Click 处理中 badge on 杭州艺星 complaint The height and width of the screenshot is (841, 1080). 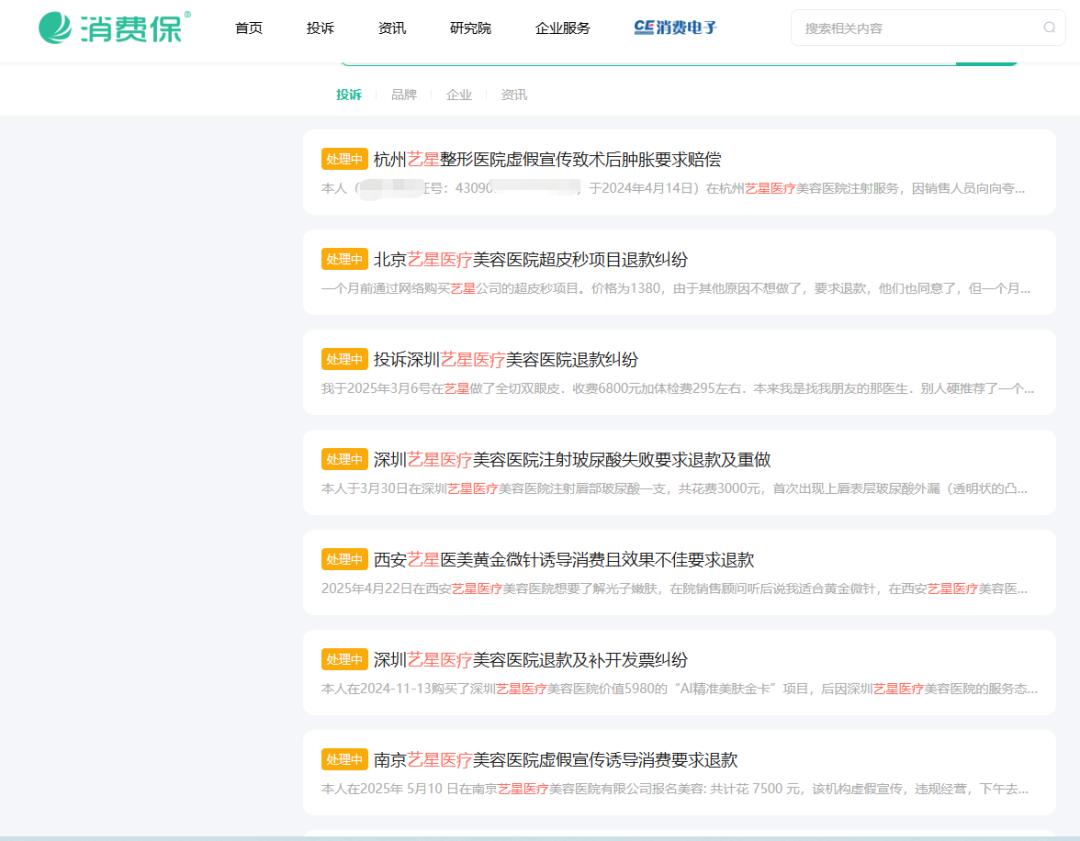pyautogui.click(x=344, y=159)
